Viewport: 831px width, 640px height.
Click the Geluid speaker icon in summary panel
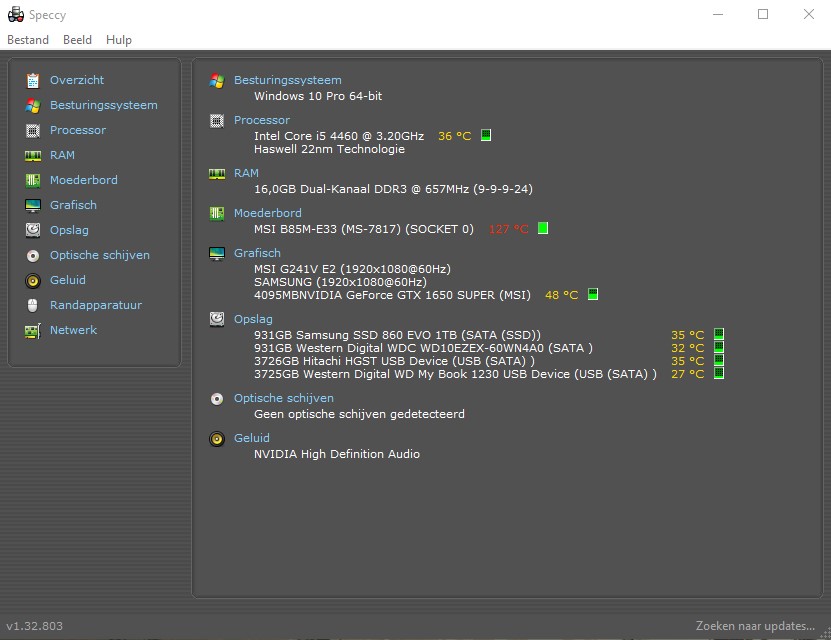click(x=217, y=439)
